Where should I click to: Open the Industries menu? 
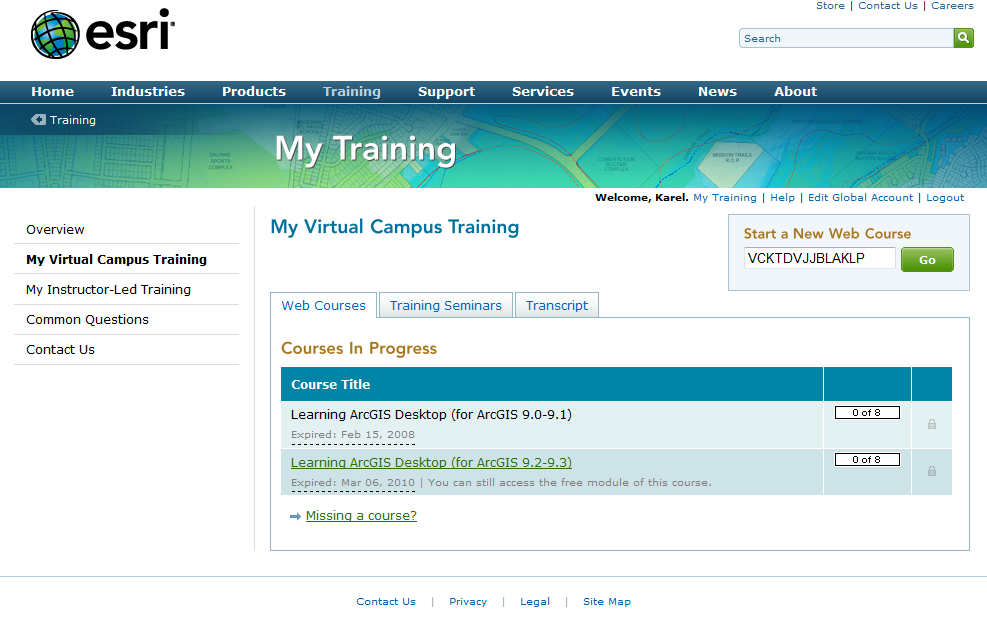[x=148, y=92]
